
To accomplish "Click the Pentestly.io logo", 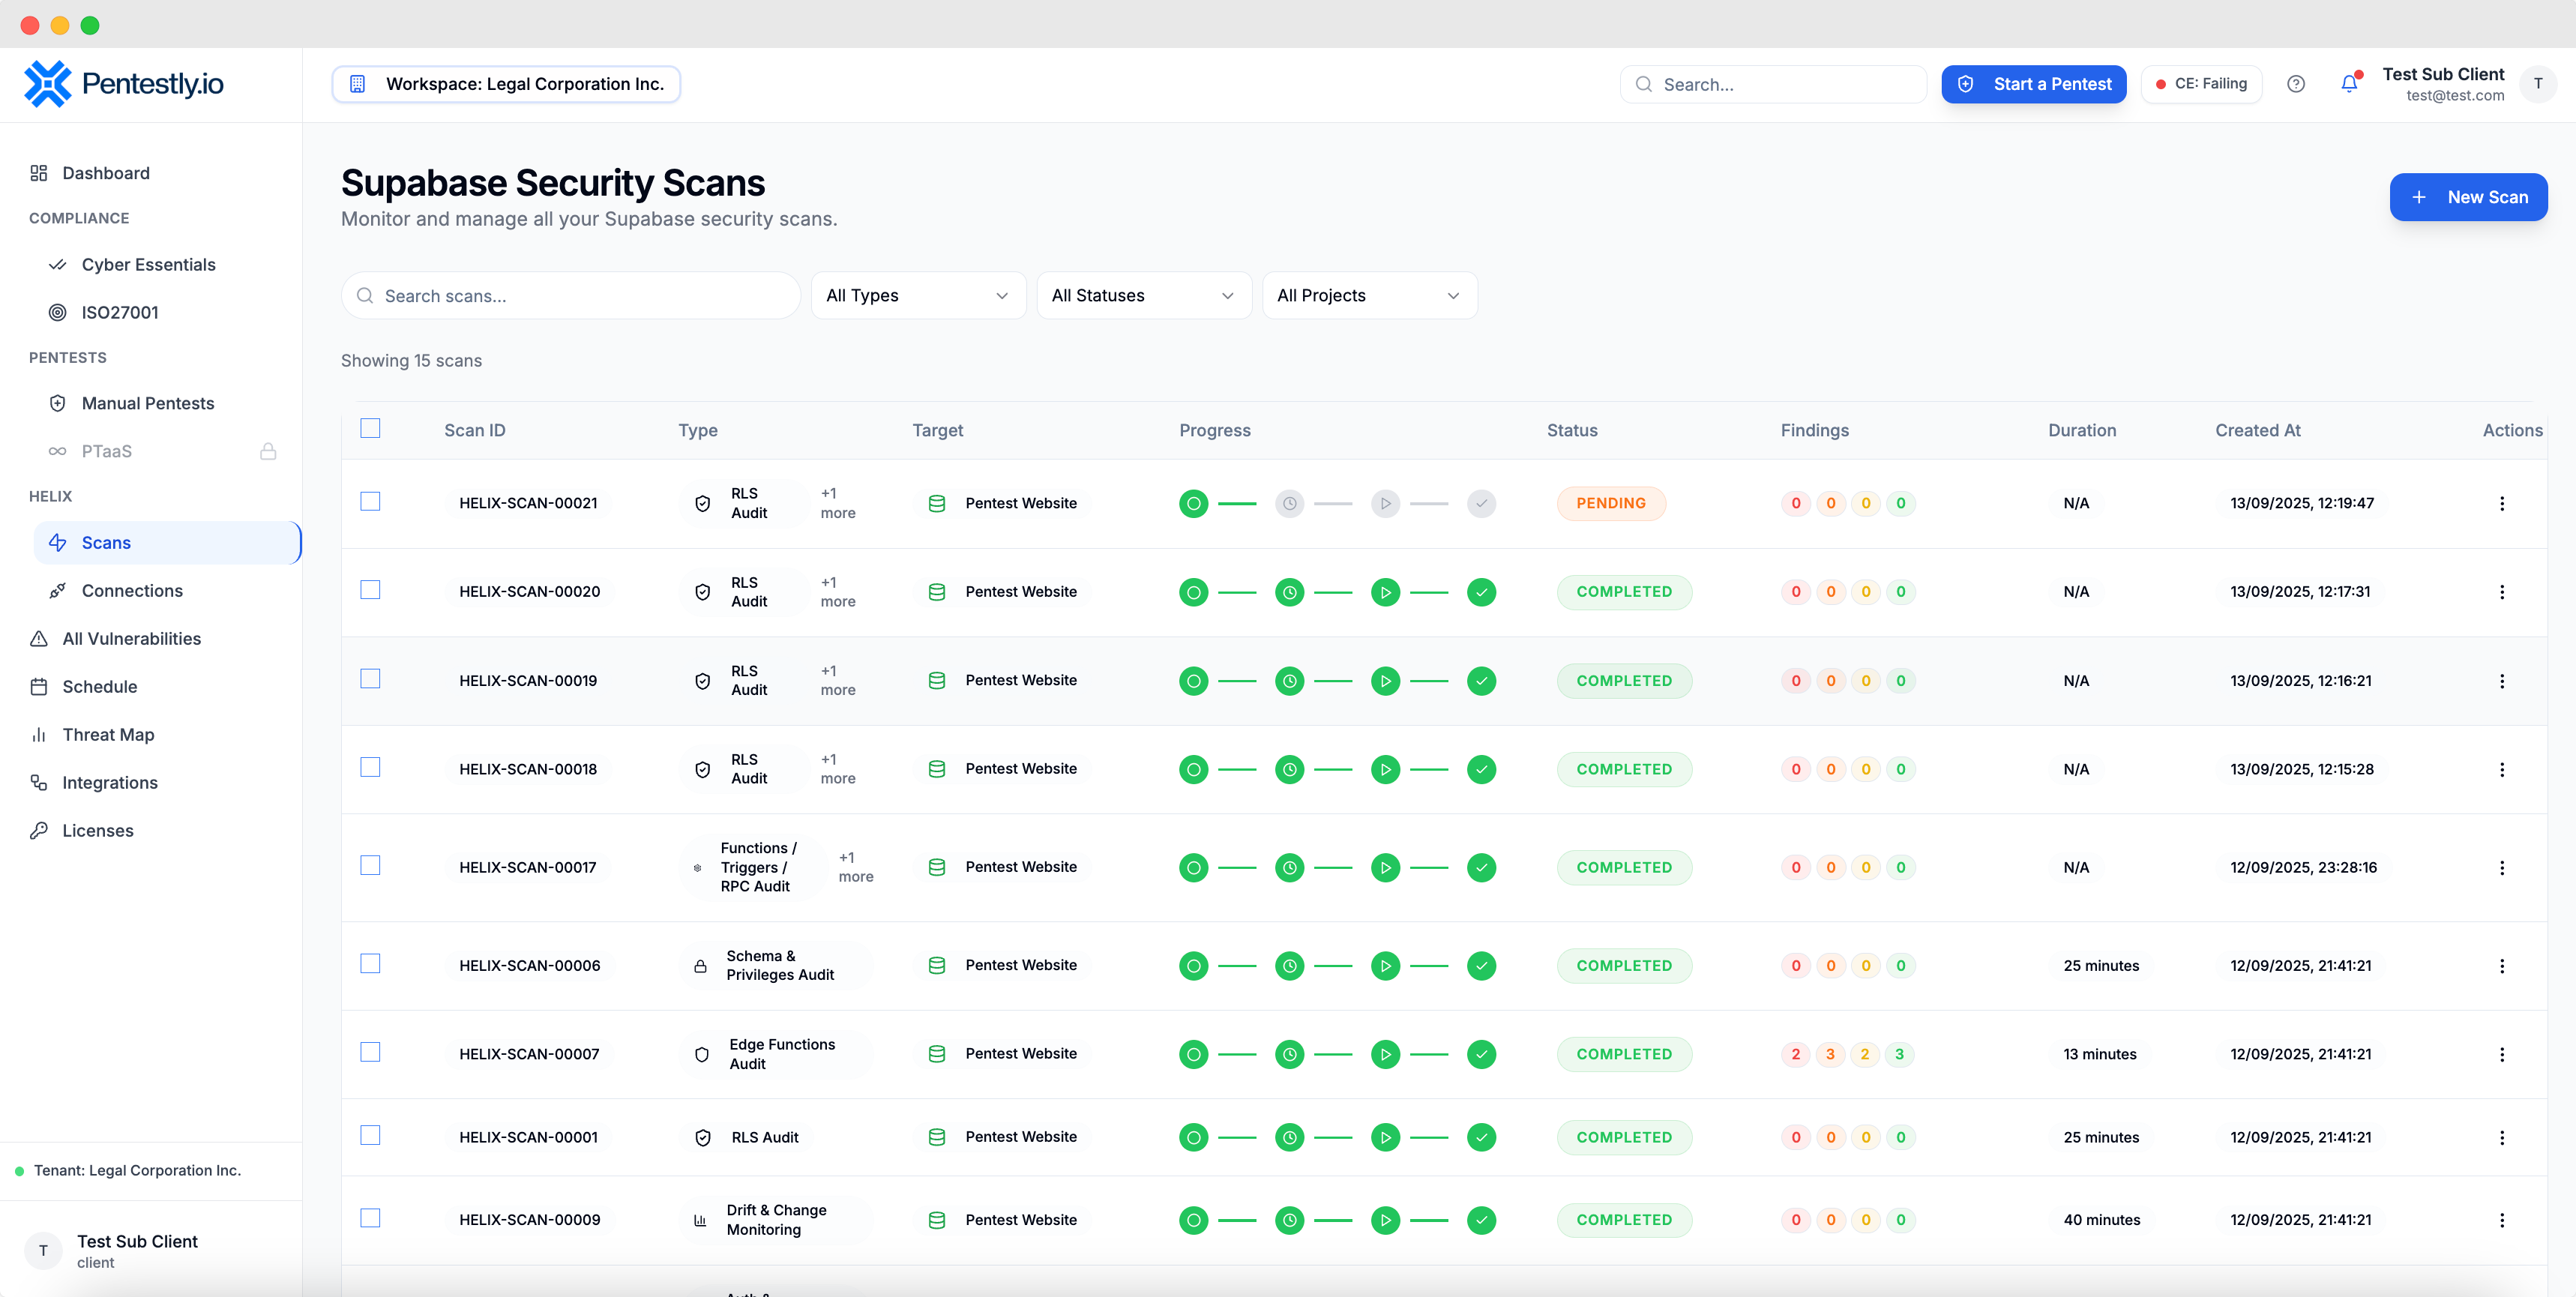I will pos(124,84).
